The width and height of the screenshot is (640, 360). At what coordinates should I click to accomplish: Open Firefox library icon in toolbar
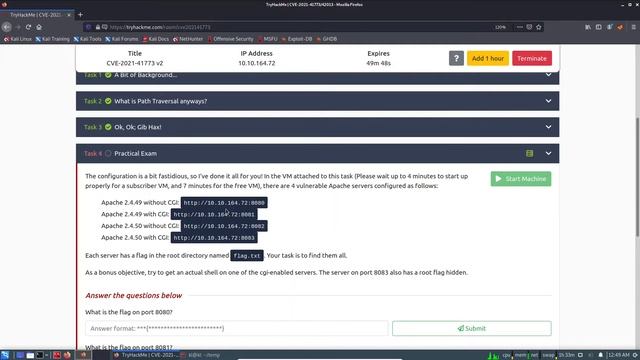click(588, 27)
